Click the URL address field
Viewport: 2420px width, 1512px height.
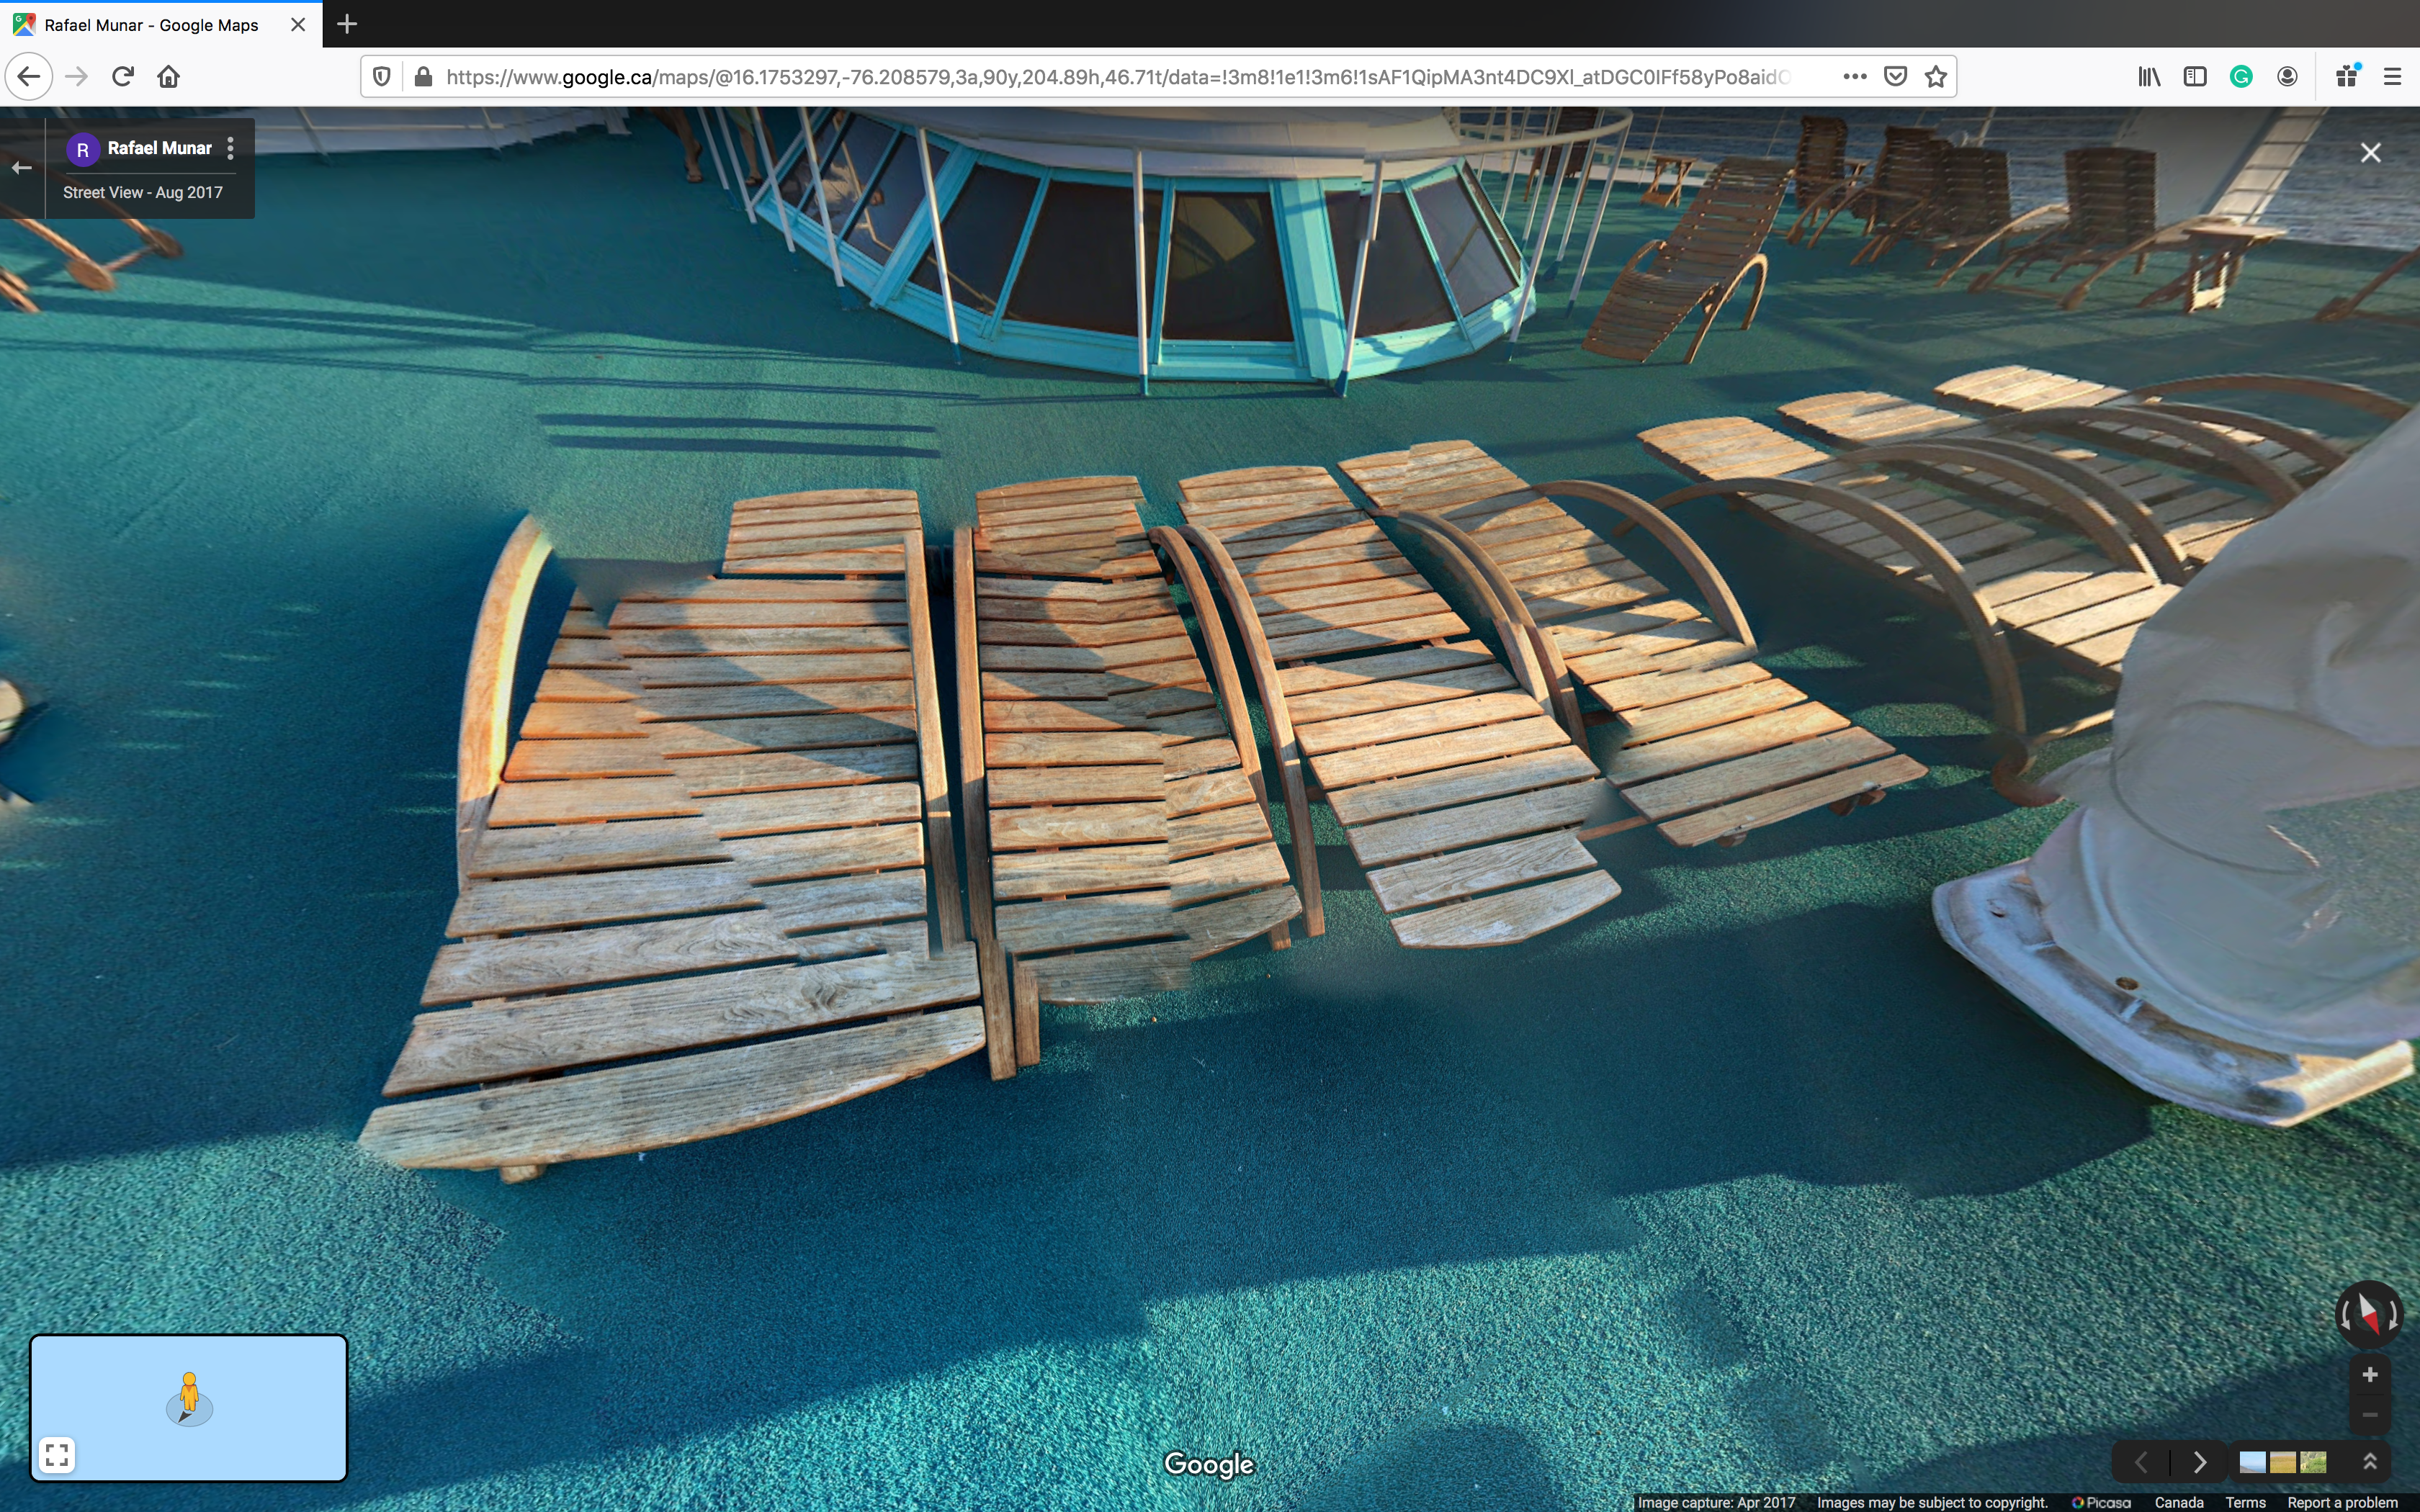click(x=1100, y=77)
